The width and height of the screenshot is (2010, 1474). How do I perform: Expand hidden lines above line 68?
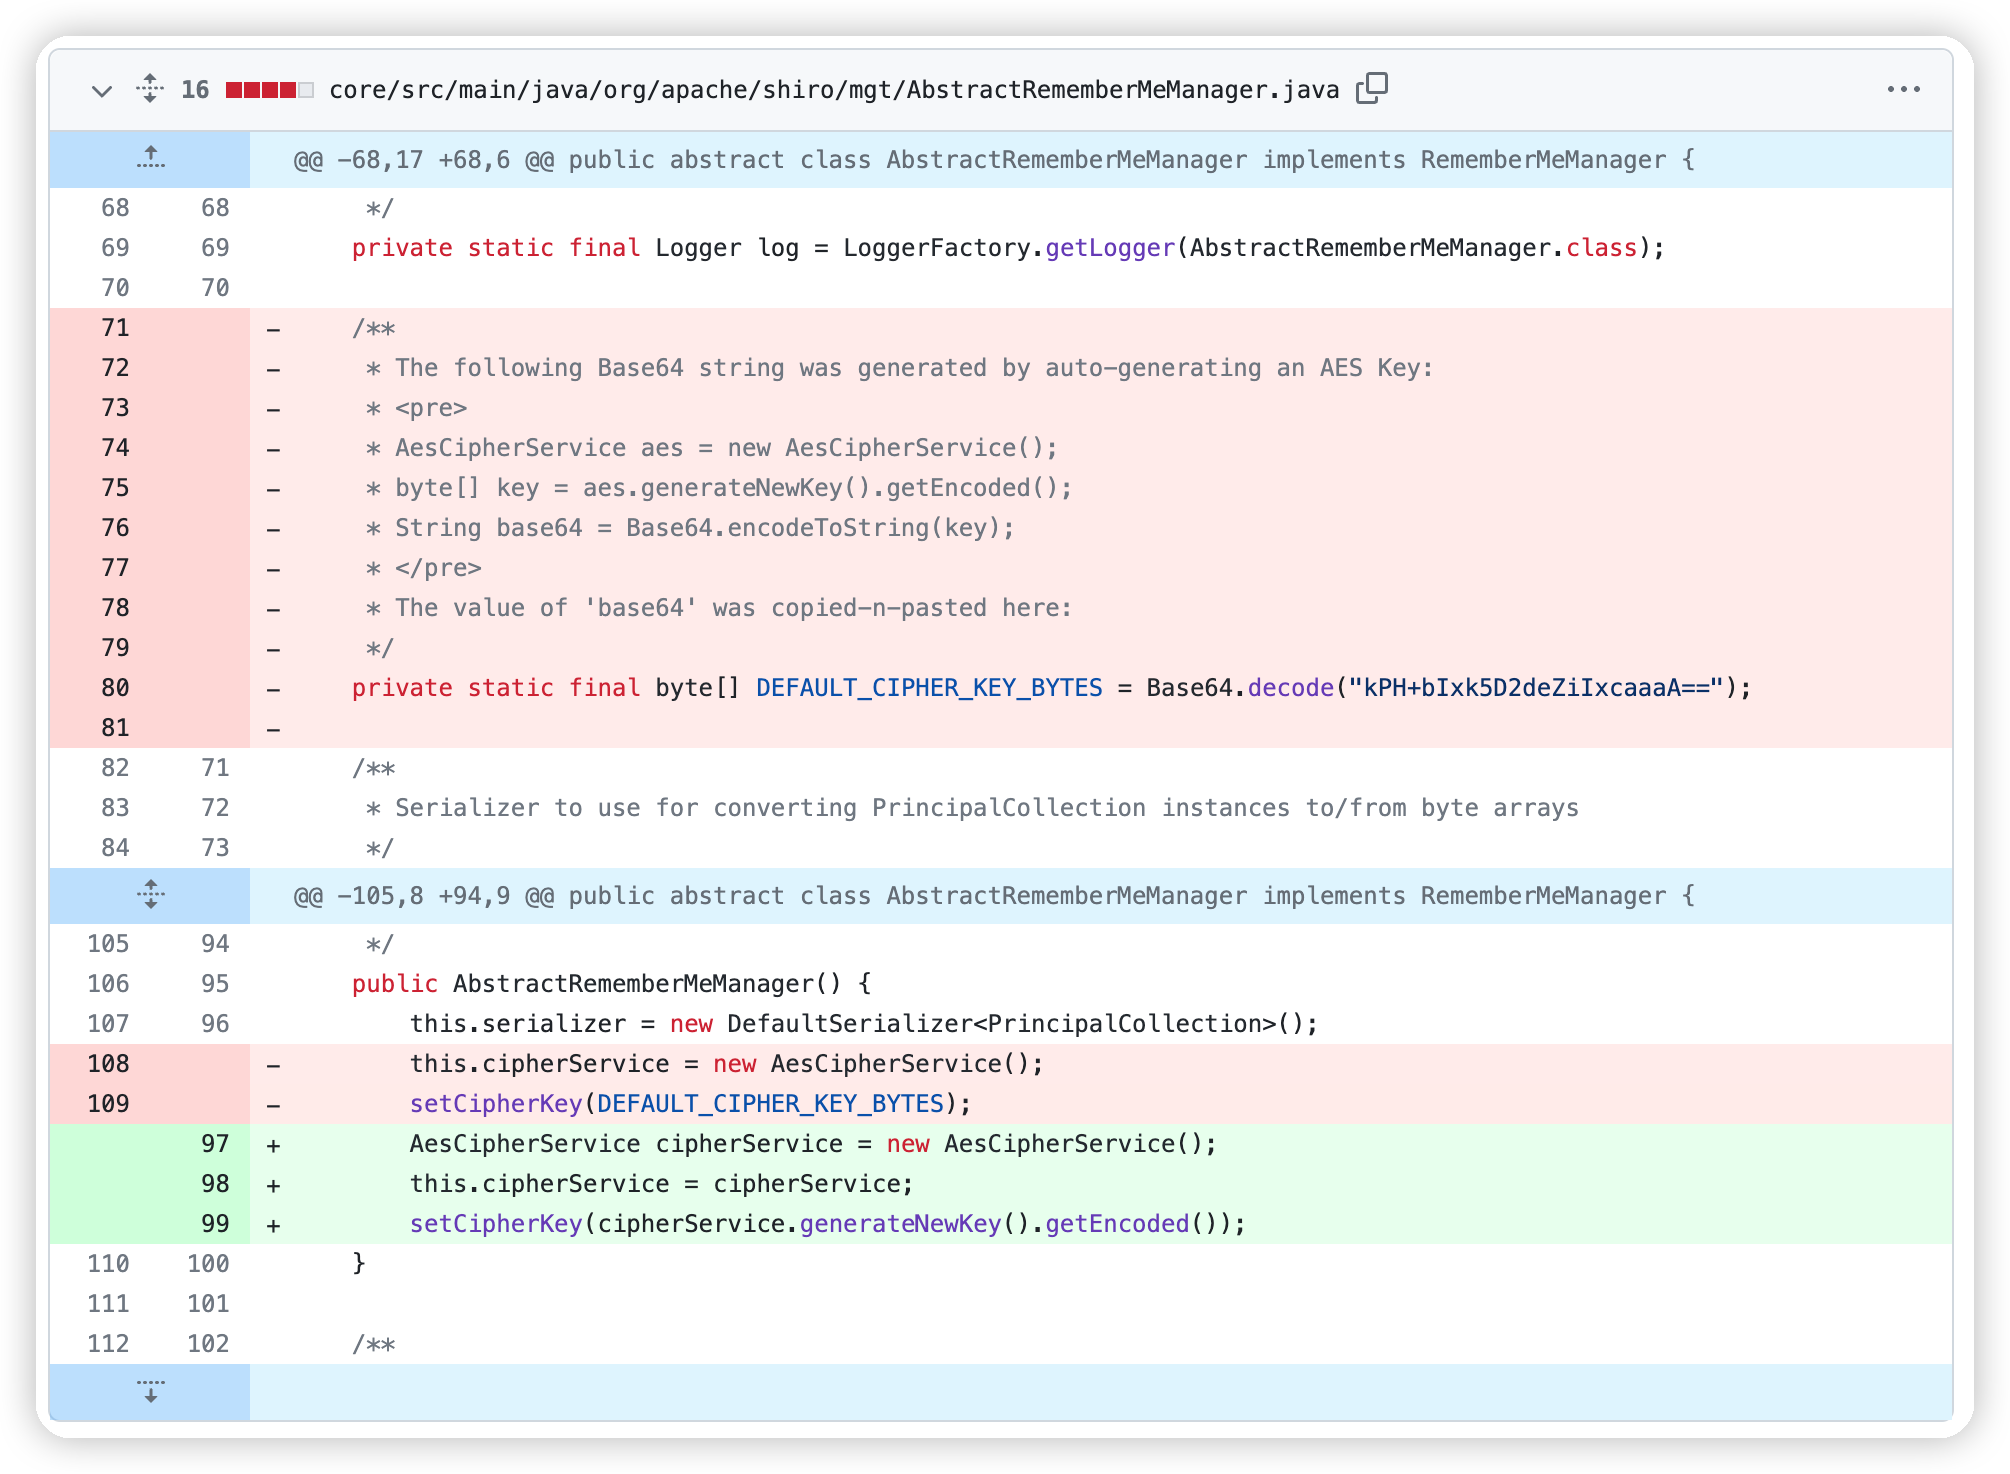pos(150,159)
